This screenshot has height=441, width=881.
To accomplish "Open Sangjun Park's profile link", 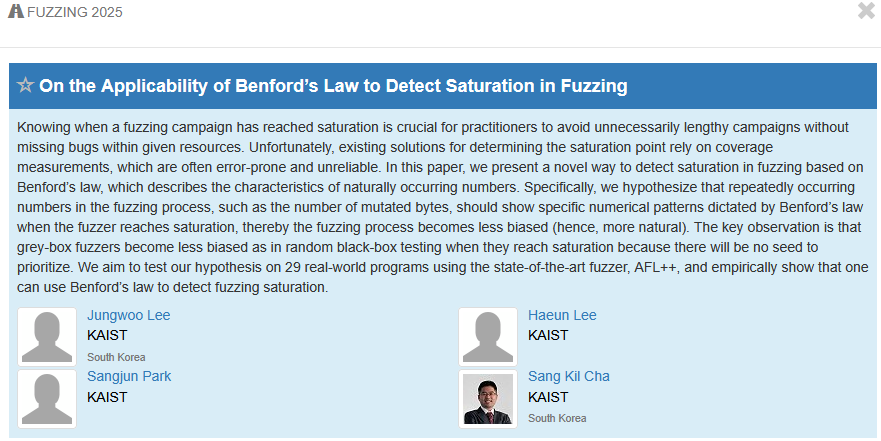I will pyautogui.click(x=129, y=376).
